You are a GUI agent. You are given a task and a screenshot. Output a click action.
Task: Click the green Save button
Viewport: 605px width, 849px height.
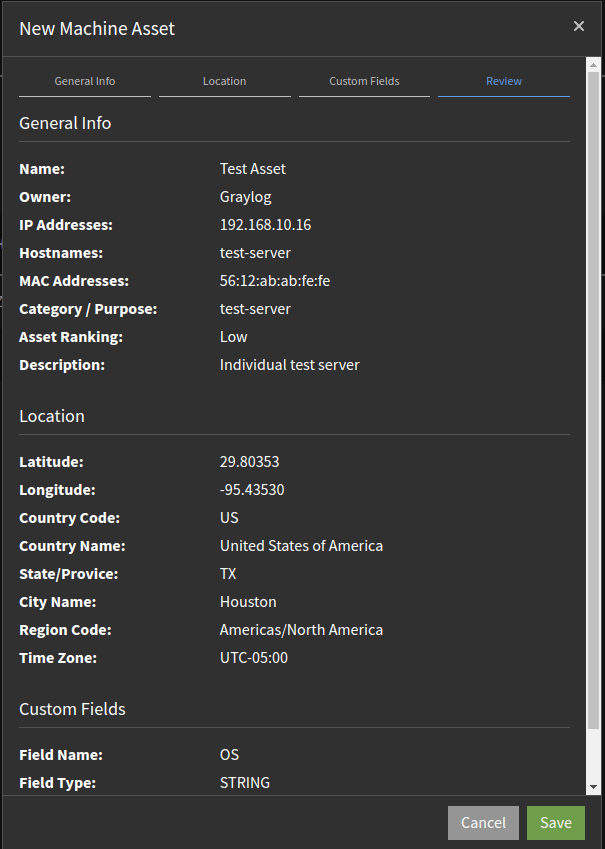pos(556,822)
